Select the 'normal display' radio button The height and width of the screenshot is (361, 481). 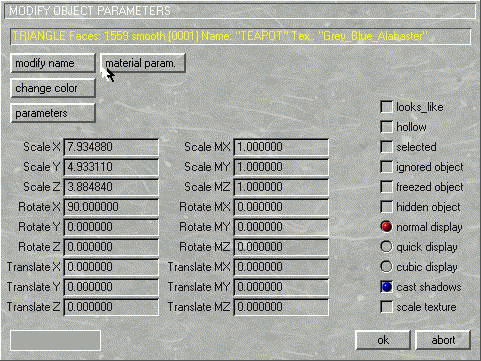click(386, 227)
